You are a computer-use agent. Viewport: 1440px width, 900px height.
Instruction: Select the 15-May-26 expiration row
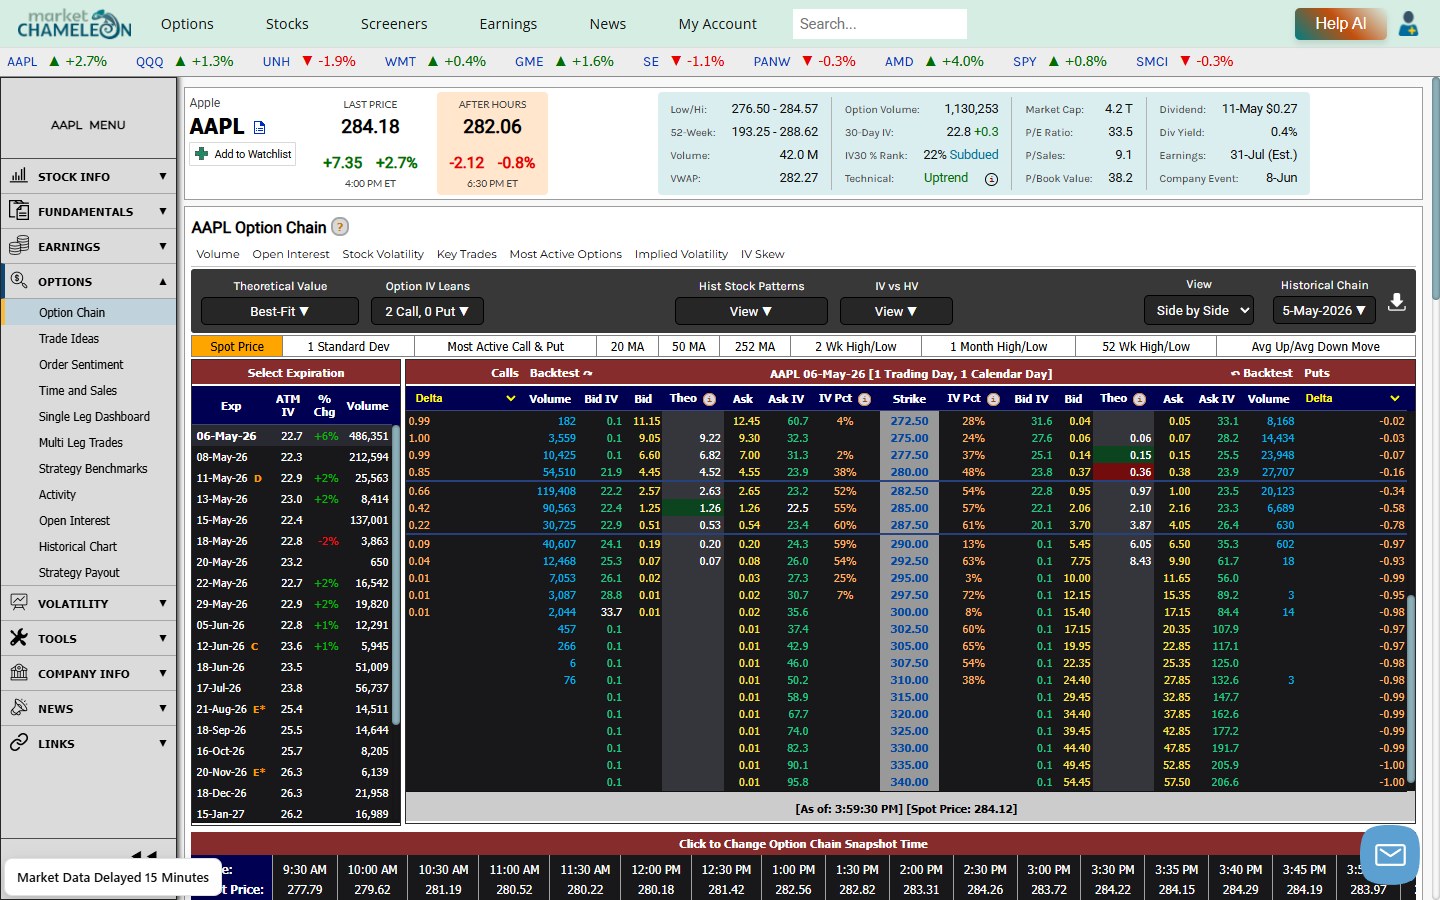point(293,520)
